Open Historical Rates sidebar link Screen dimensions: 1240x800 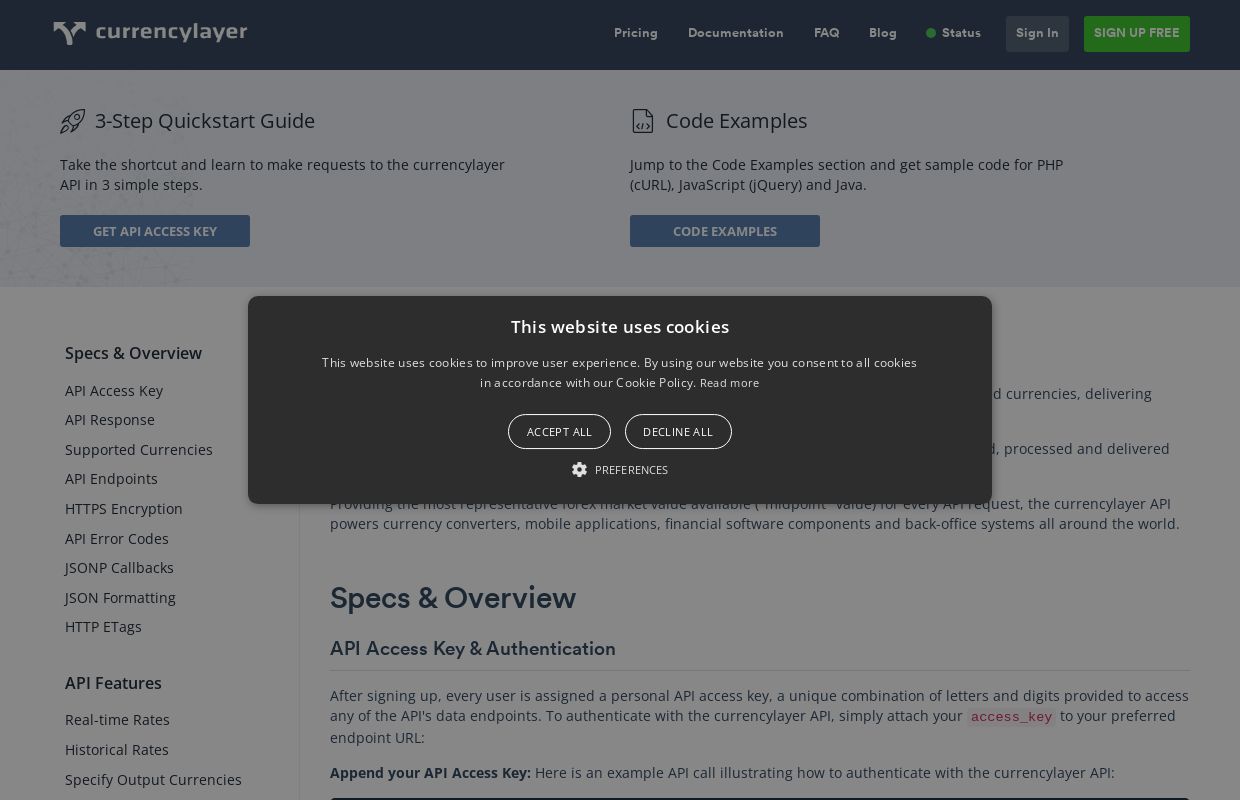click(x=117, y=750)
